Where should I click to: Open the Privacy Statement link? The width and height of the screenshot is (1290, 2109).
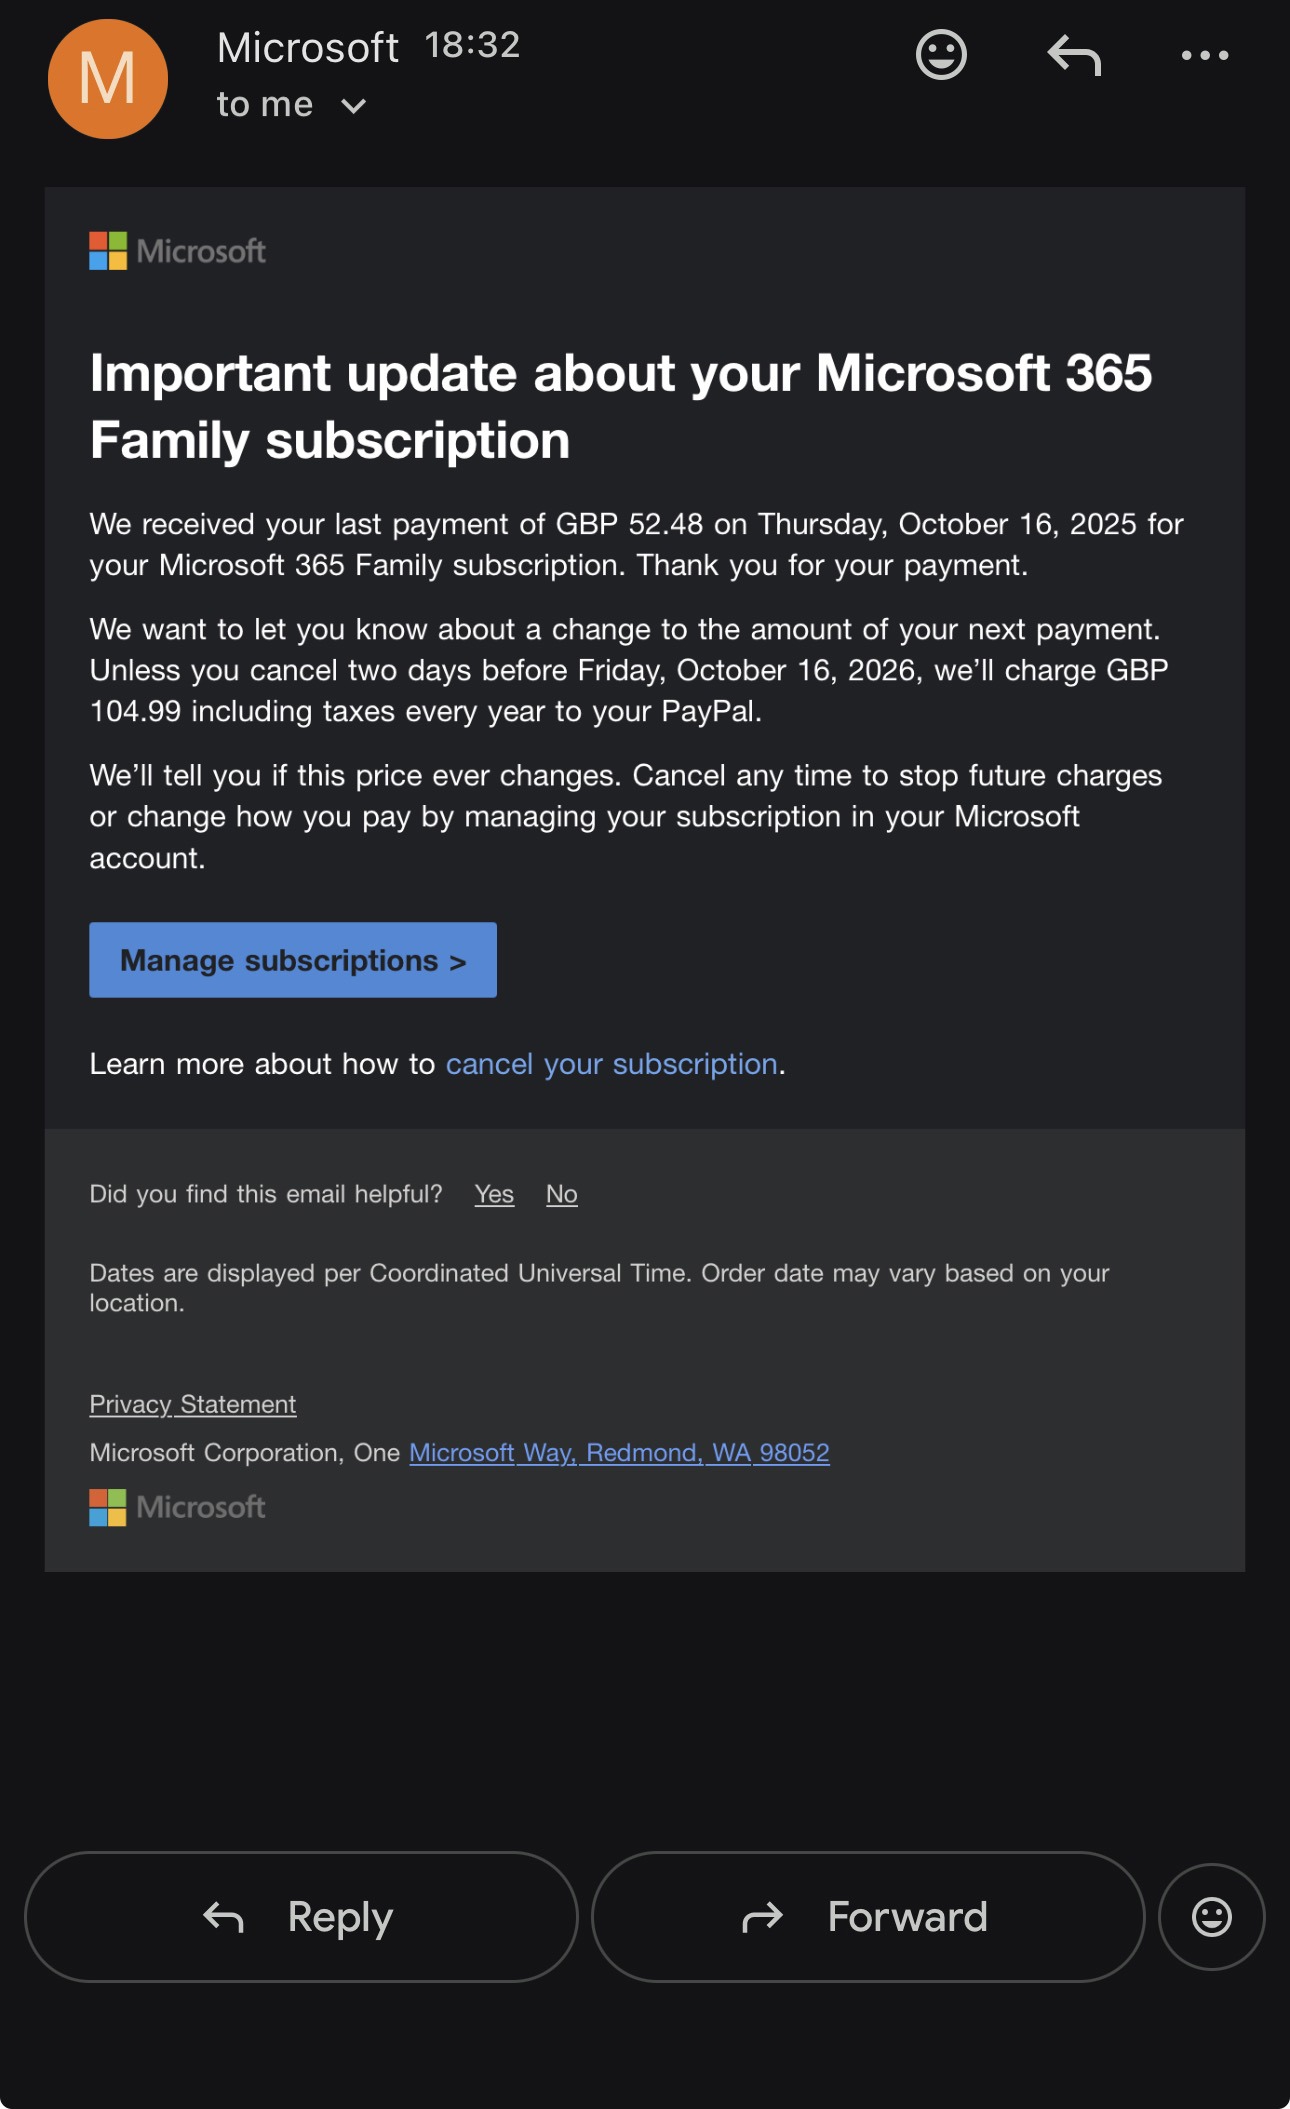pyautogui.click(x=193, y=1404)
